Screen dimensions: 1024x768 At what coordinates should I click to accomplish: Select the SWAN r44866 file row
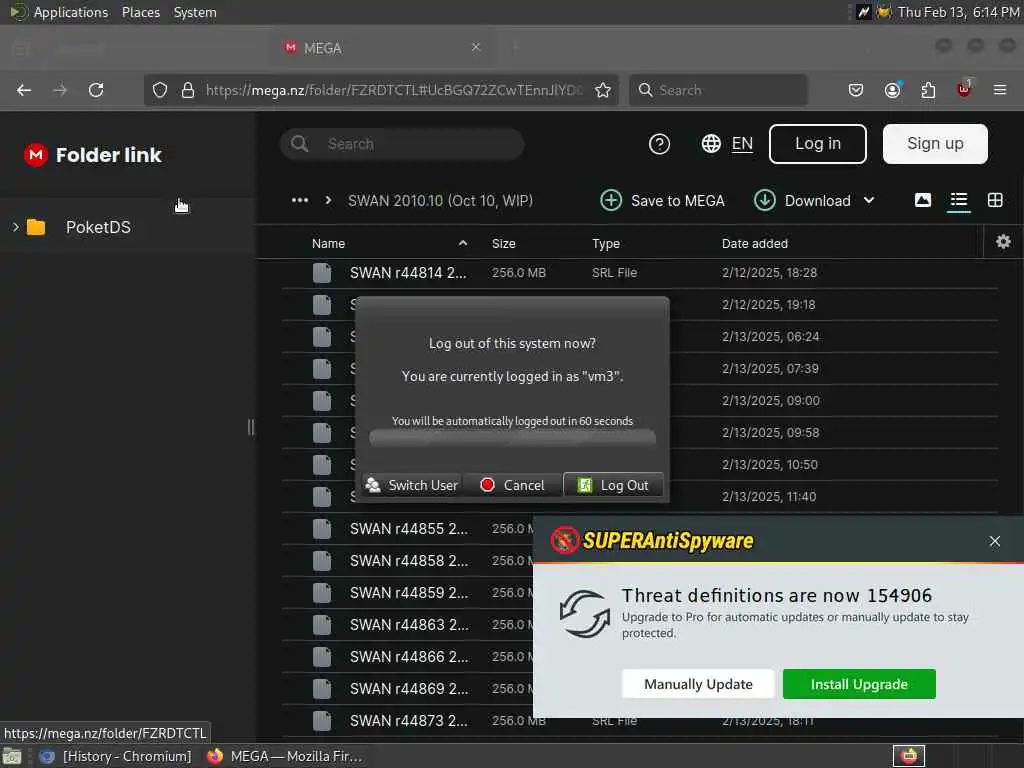[408, 656]
